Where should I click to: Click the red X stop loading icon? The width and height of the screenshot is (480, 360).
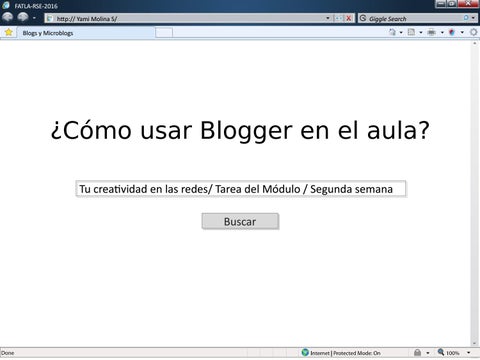coord(349,18)
